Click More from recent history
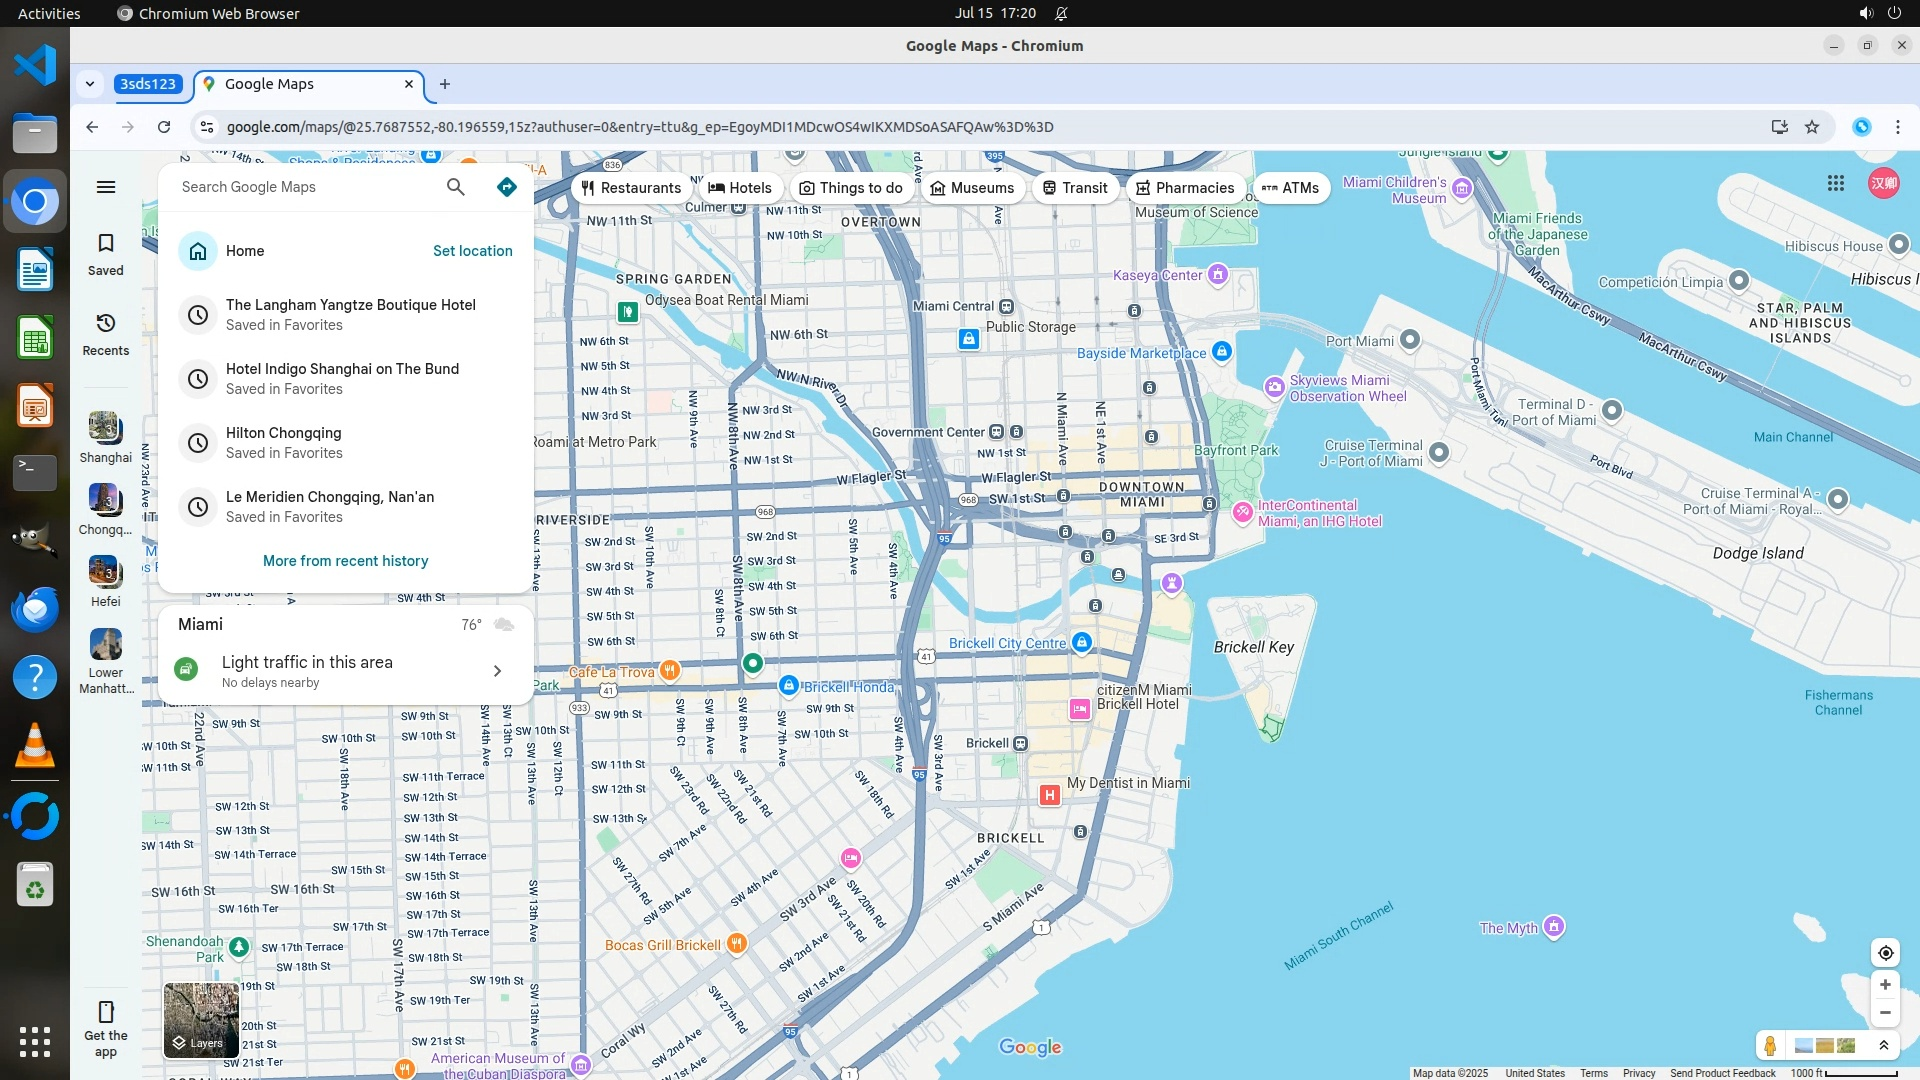 point(345,561)
